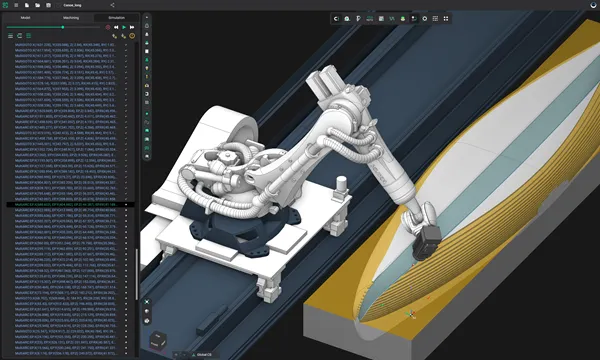Image resolution: width=600 pixels, height=360 pixels.
Task: Click the grid table icon in view toolbar
Action: tap(435, 18)
